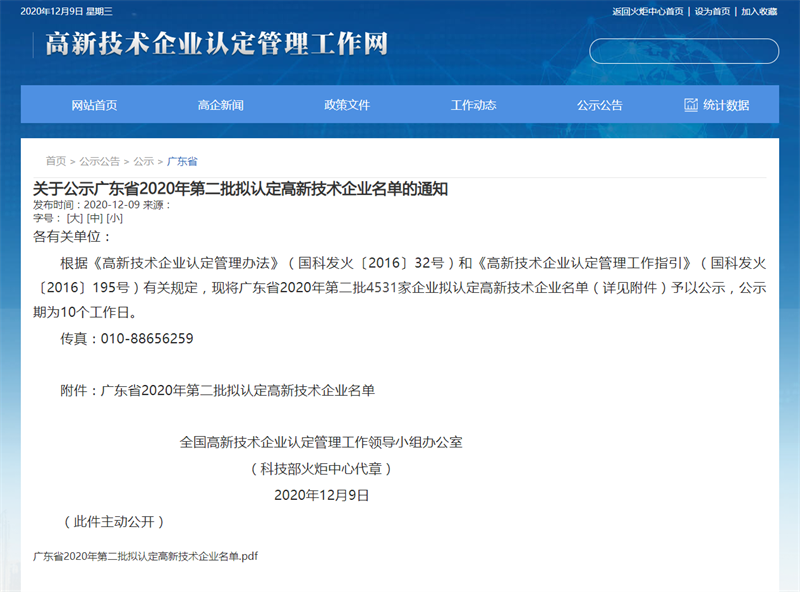Open the 网站首页 navigation tab
This screenshot has width=800, height=592.
(x=94, y=105)
